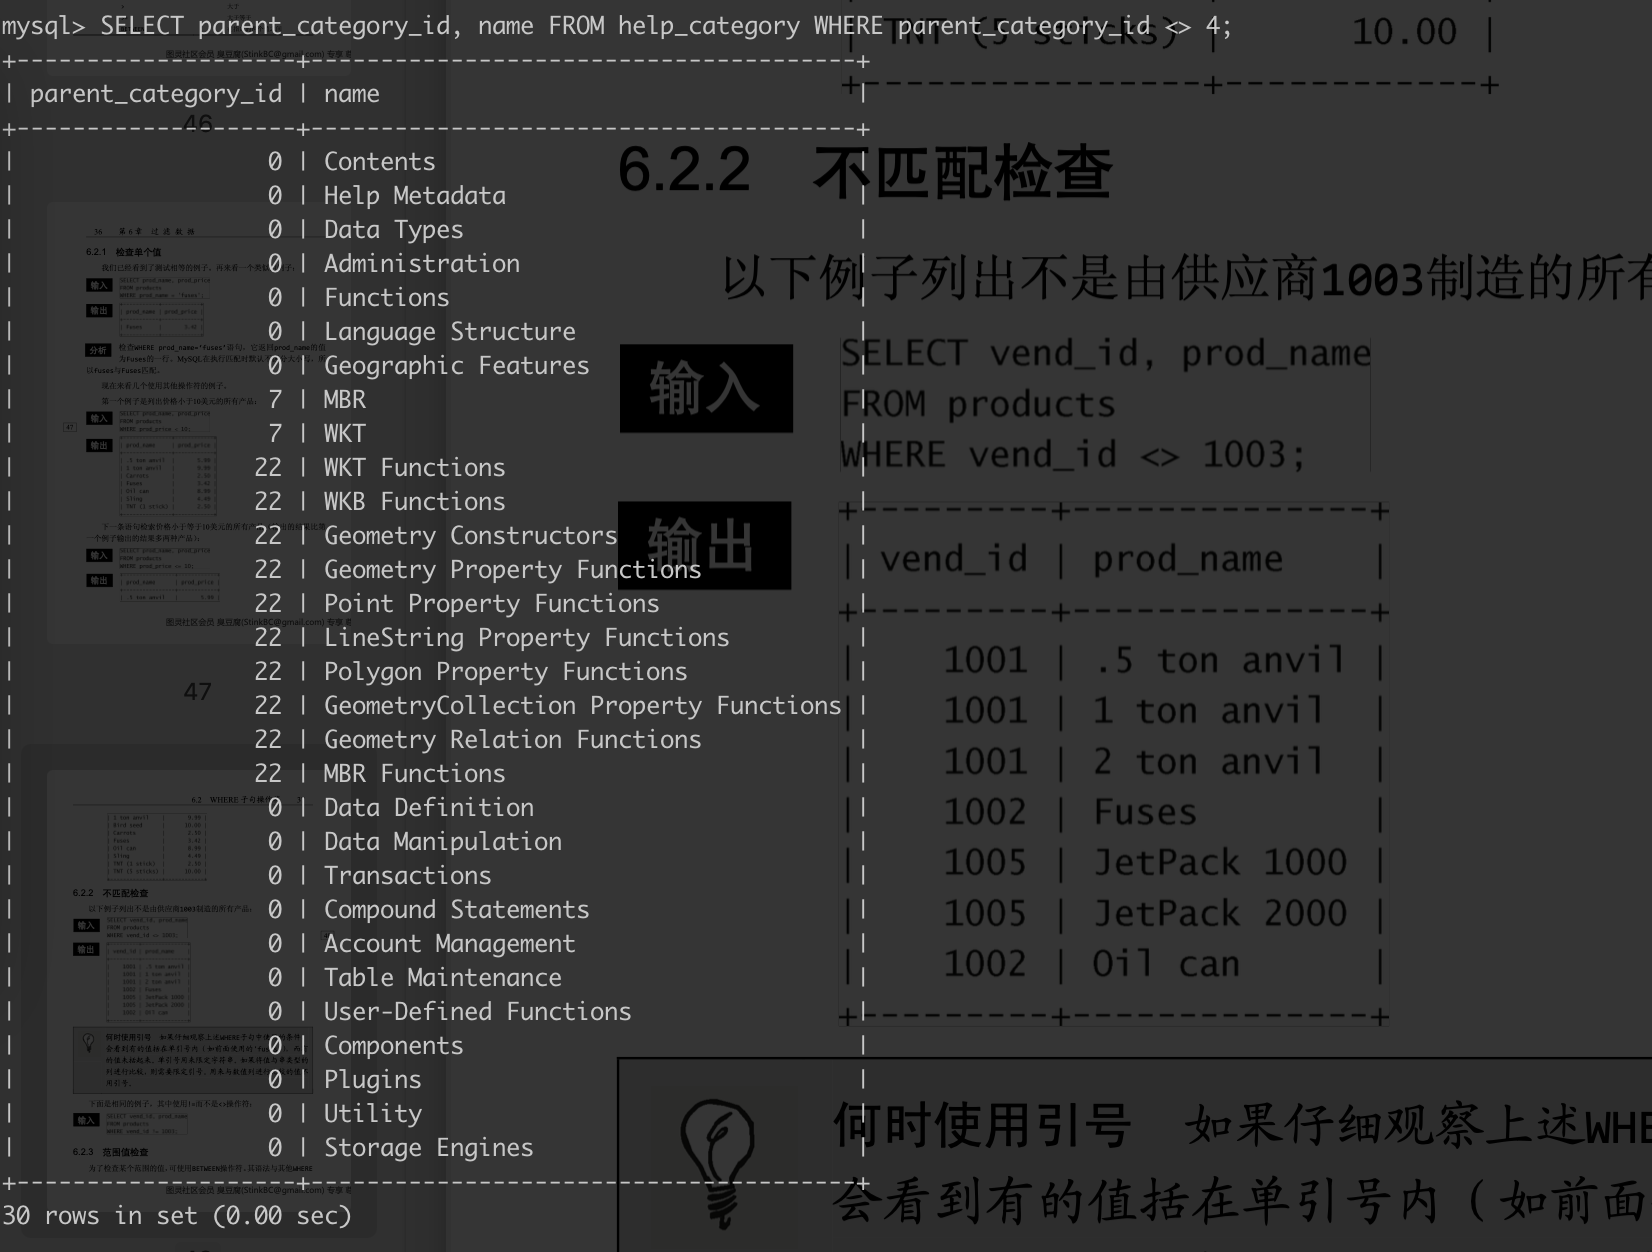Click the Account Management row
Viewport: 1652px width, 1252px height.
[436, 944]
